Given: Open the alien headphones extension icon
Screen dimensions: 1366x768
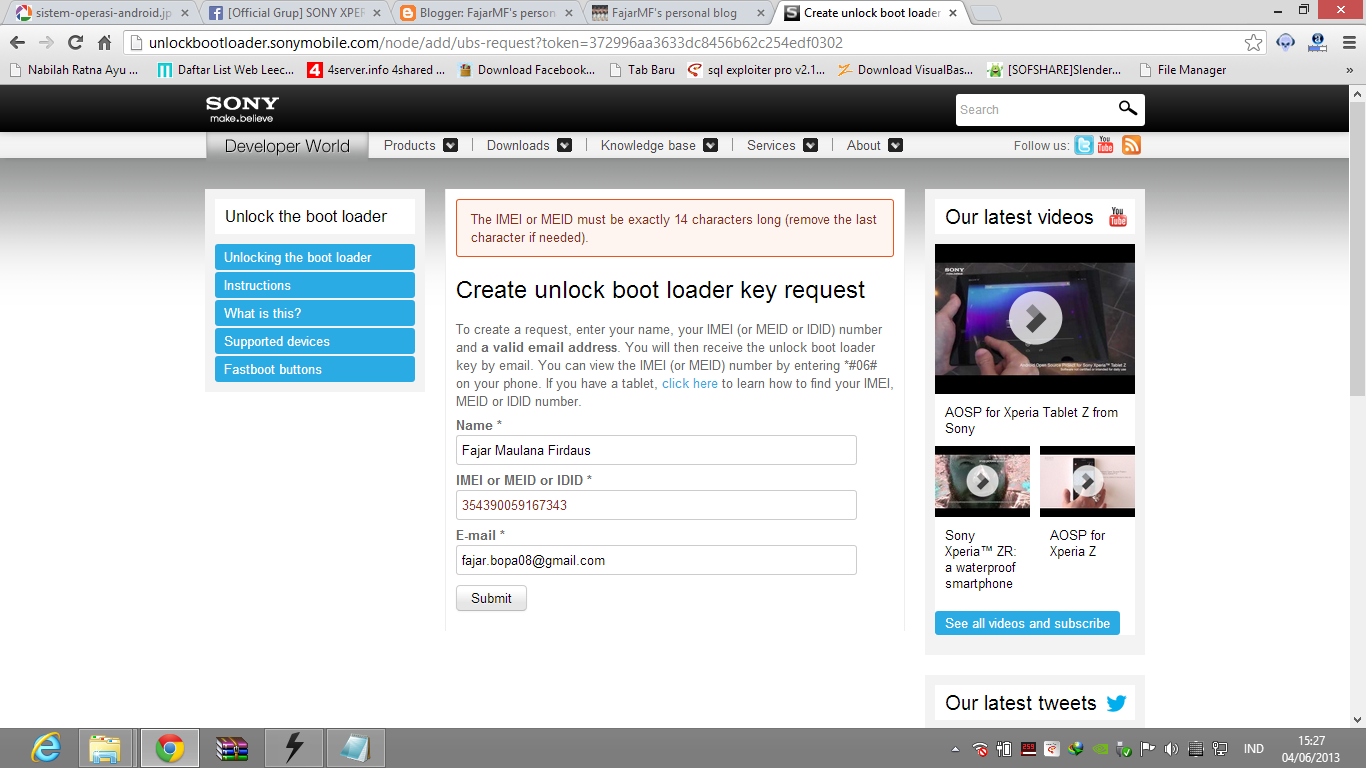Looking at the screenshot, I should click(1286, 43).
